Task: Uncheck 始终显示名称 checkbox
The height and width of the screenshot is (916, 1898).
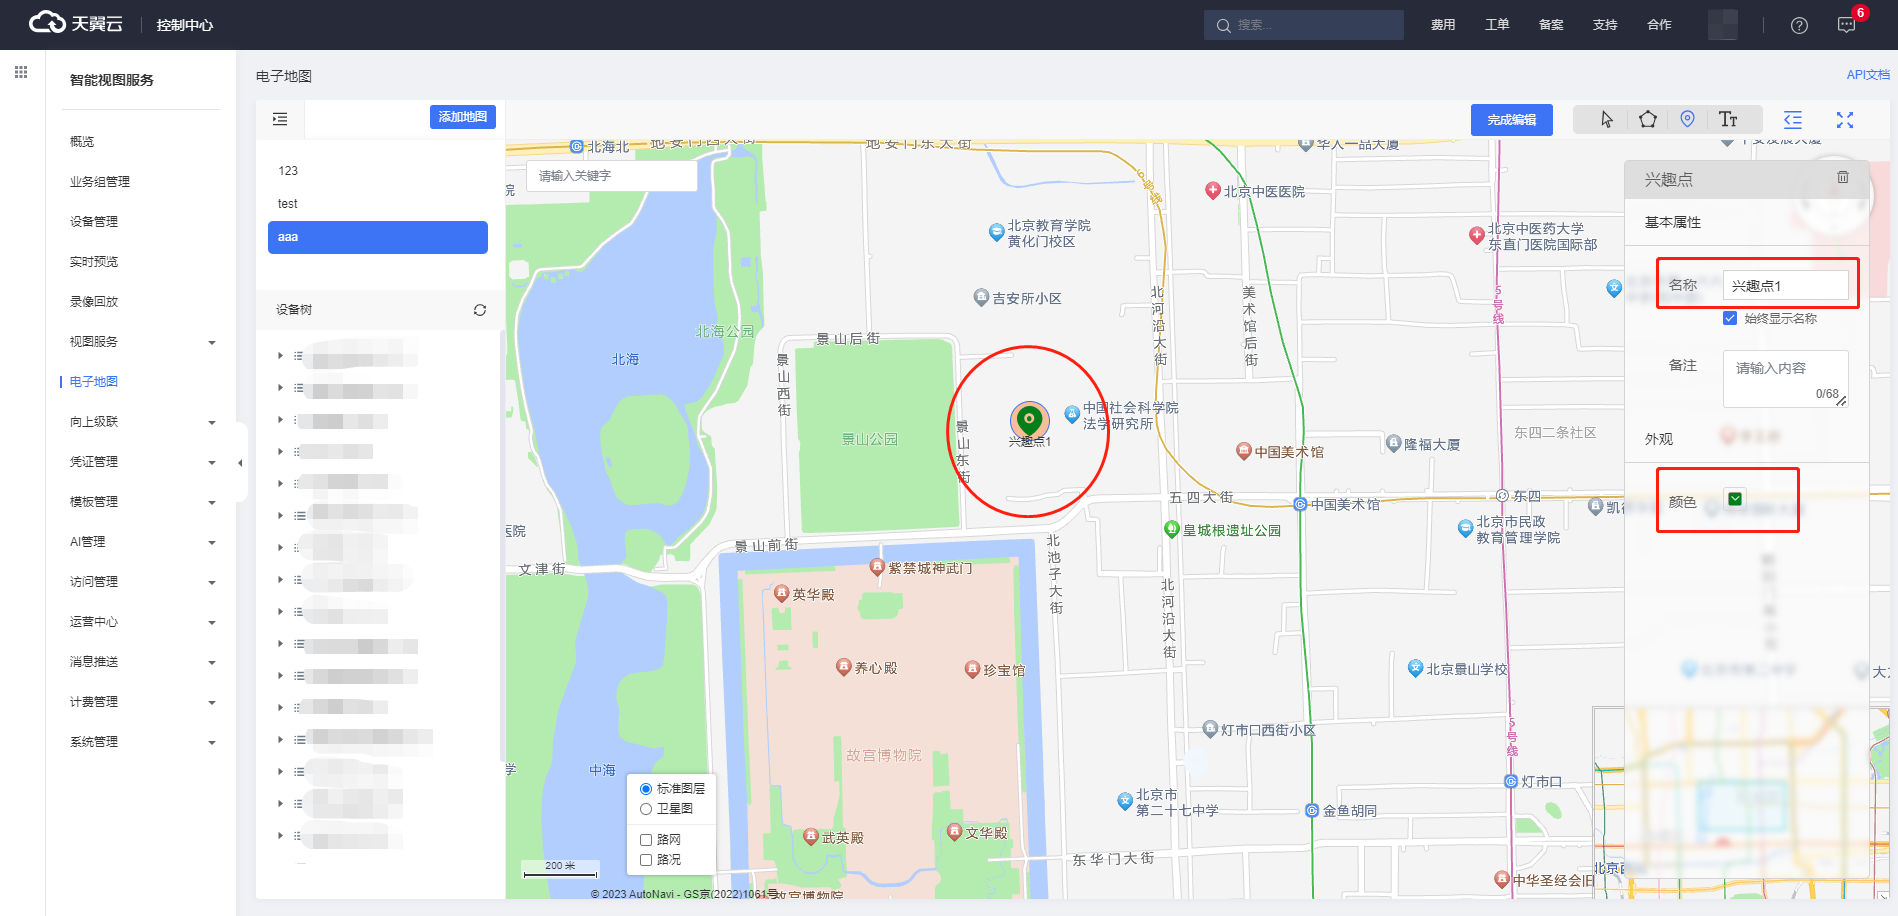Action: click(x=1730, y=318)
